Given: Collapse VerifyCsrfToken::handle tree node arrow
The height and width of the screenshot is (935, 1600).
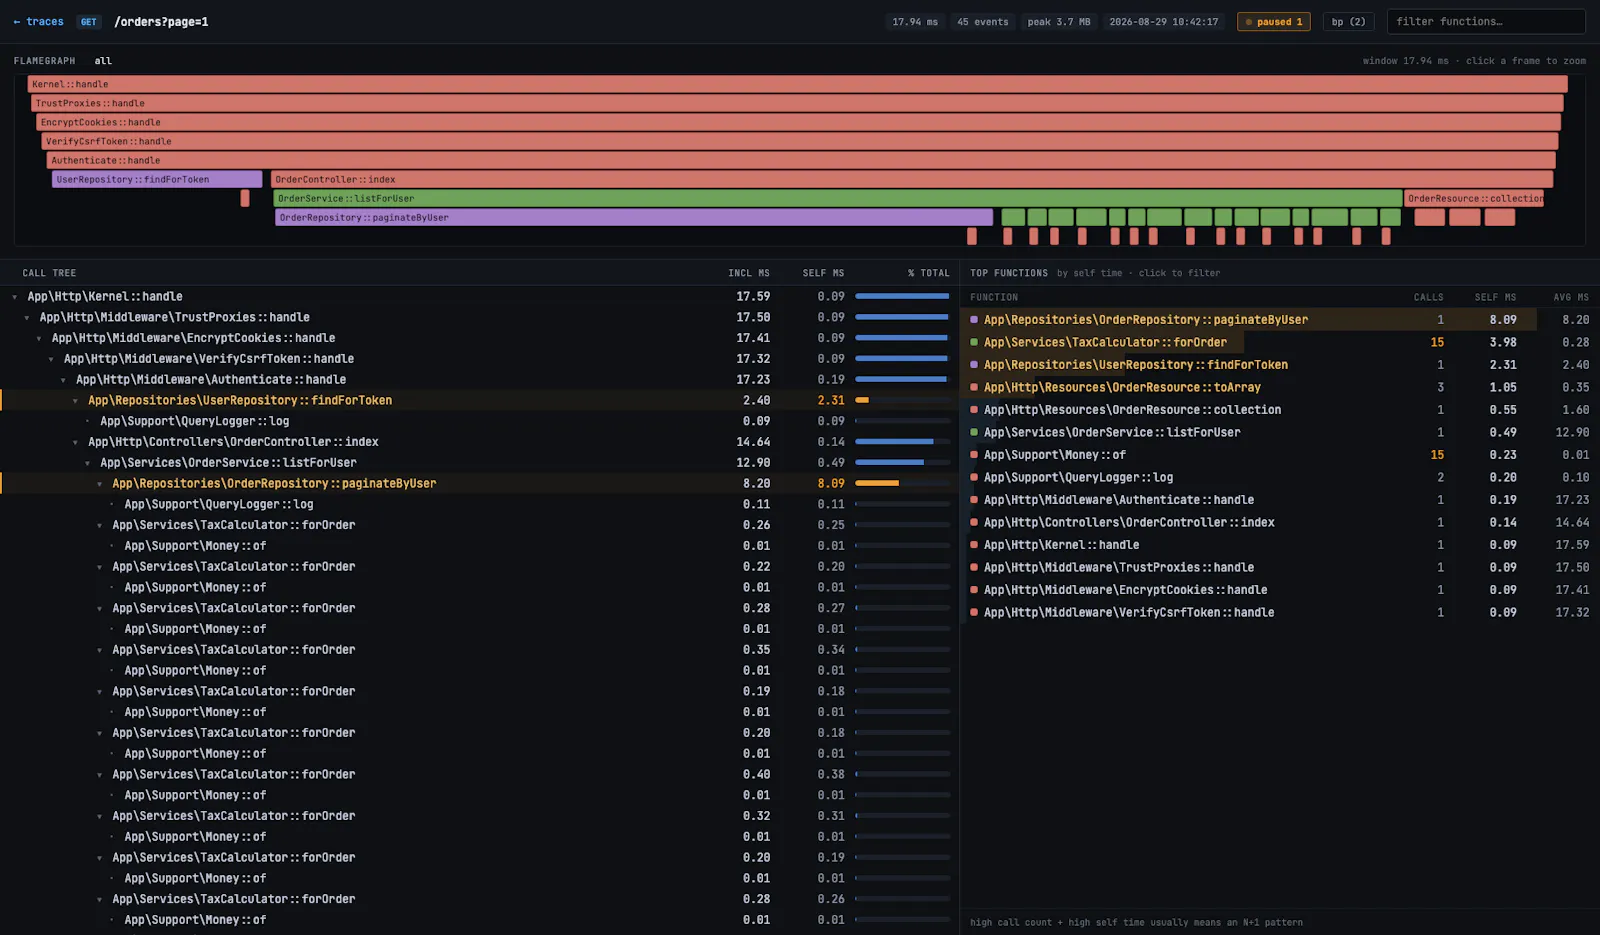Looking at the screenshot, I should click(x=51, y=359).
